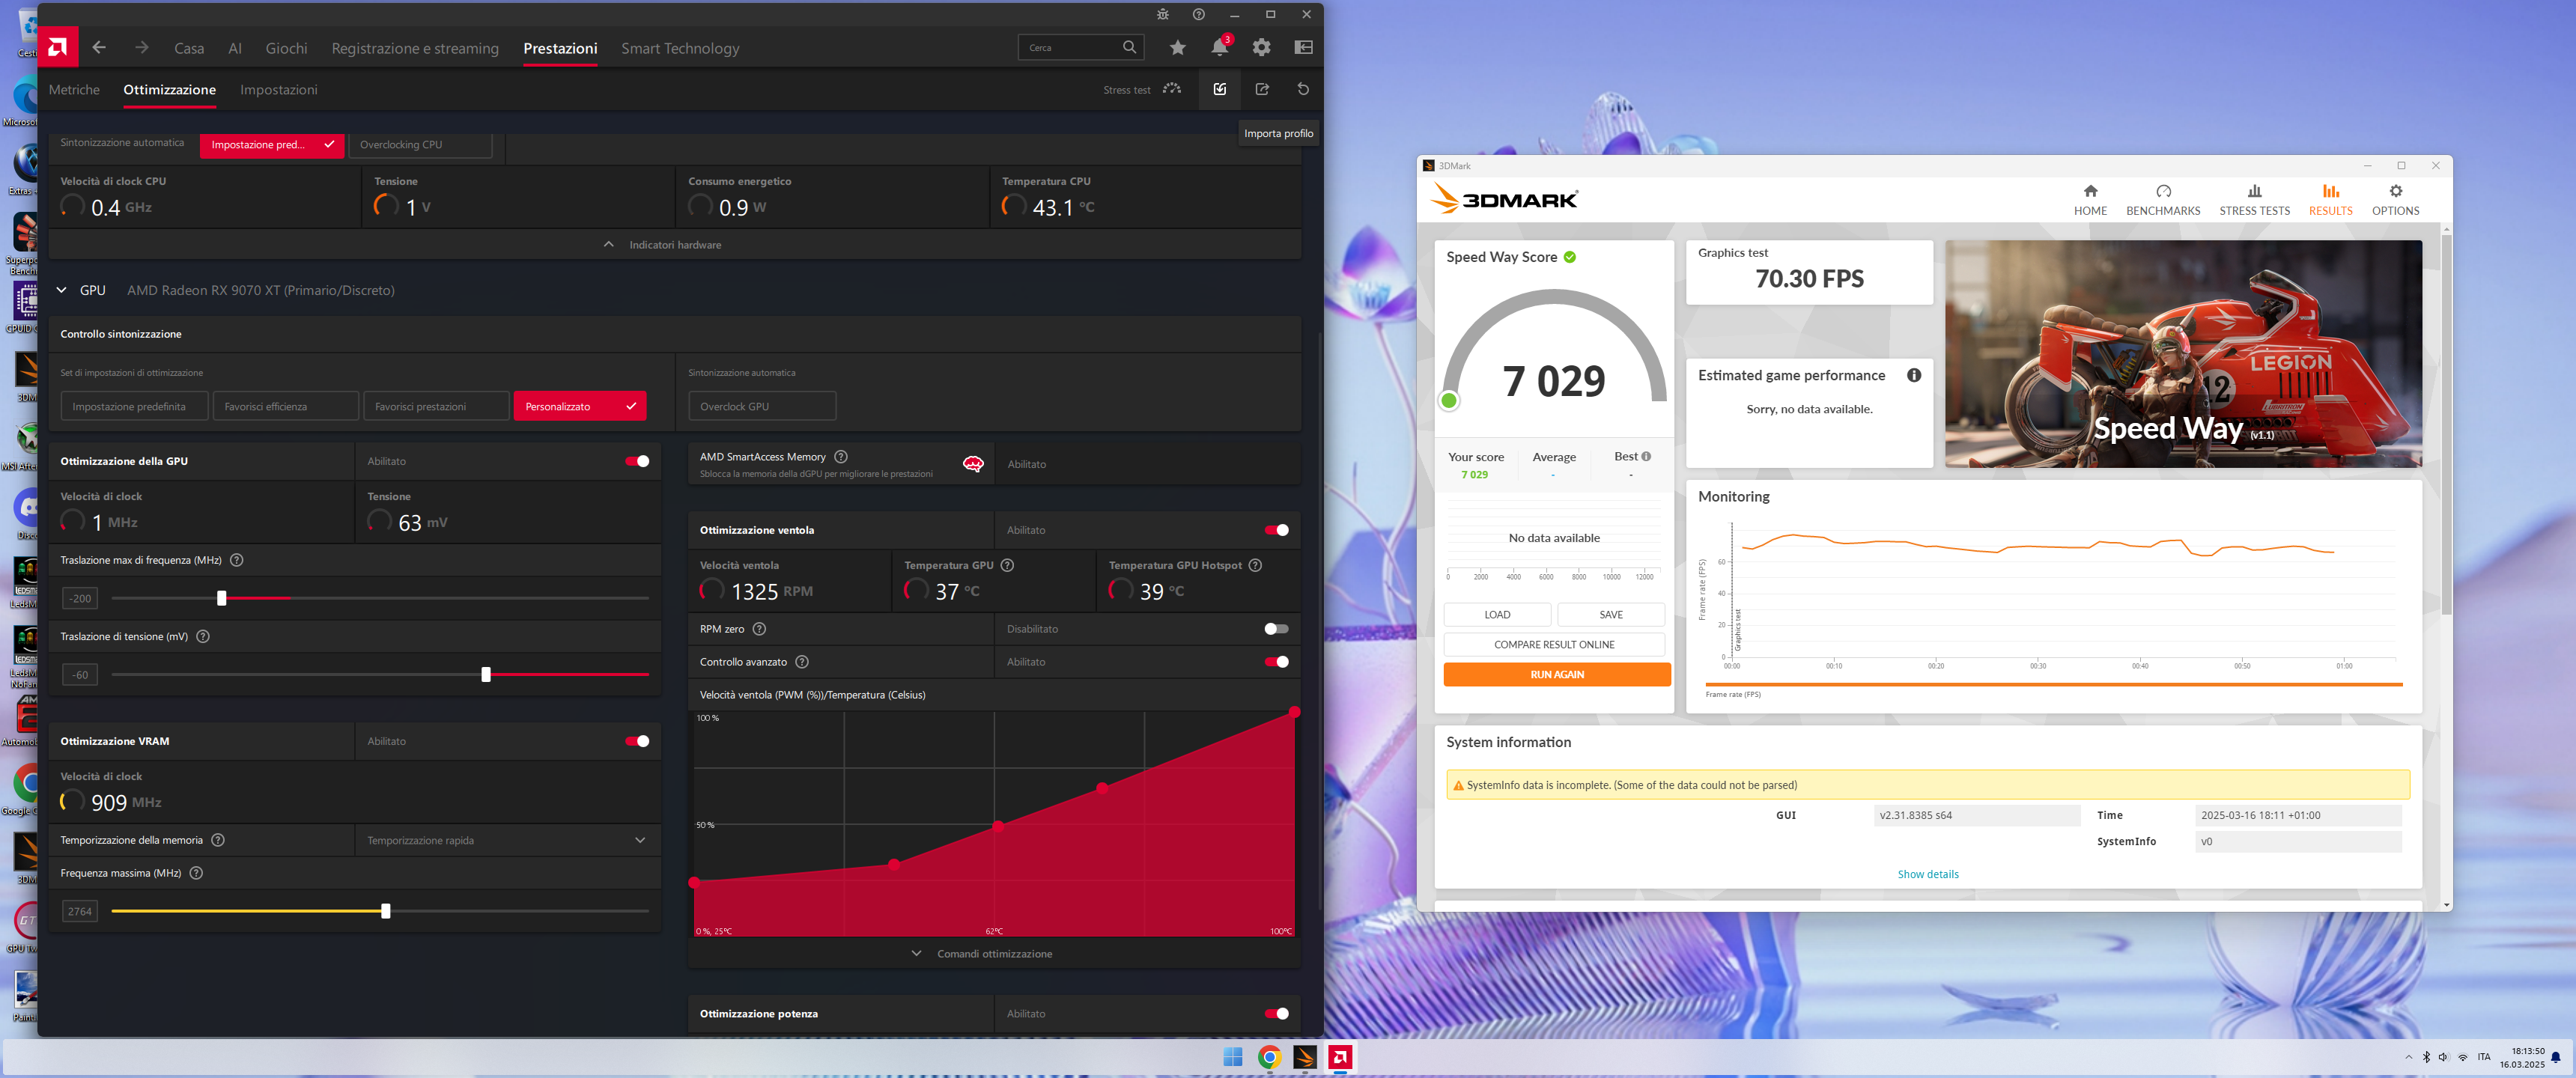Open help icon for Controllo avanzato
Viewport: 2576px width, 1078px height.
(x=802, y=662)
